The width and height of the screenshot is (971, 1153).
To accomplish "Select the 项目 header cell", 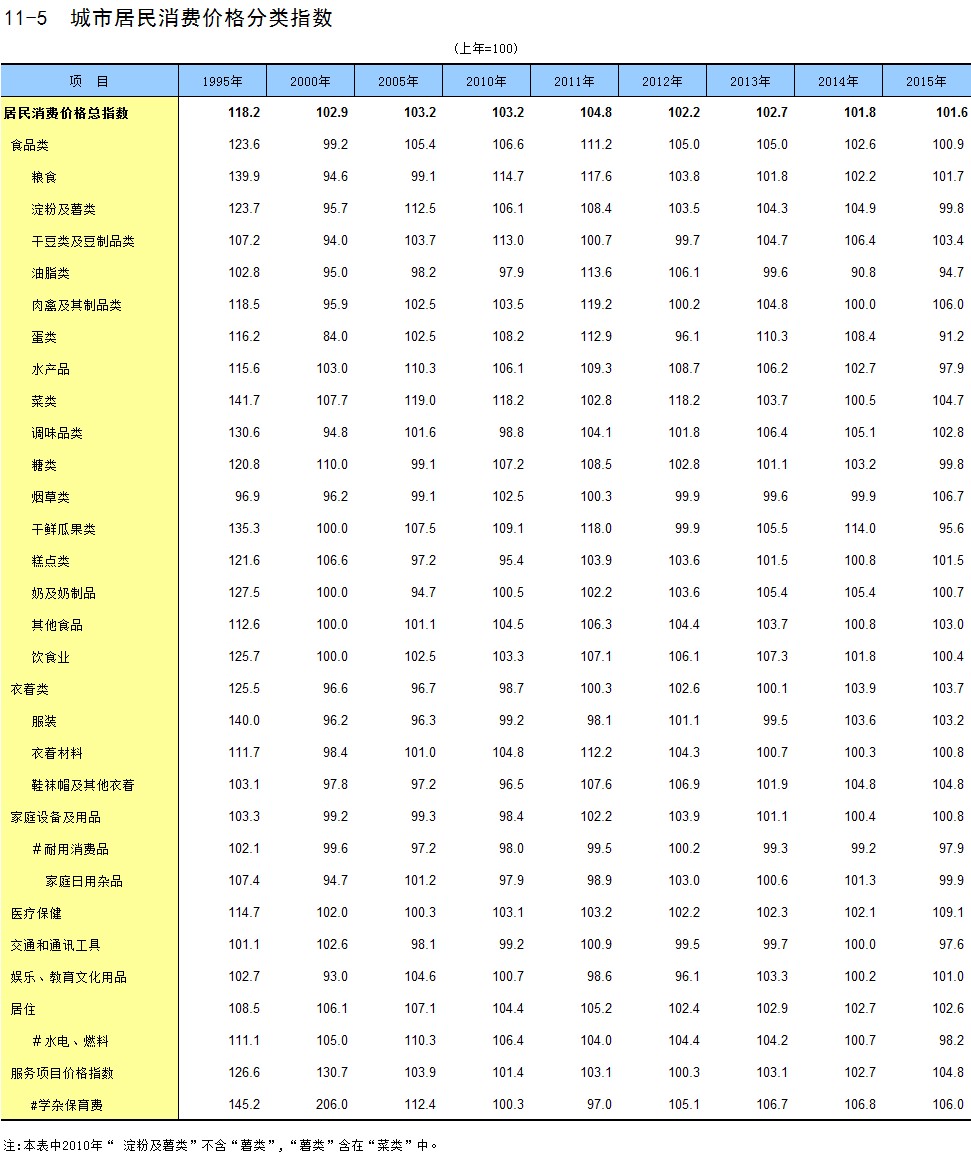I will (89, 81).
